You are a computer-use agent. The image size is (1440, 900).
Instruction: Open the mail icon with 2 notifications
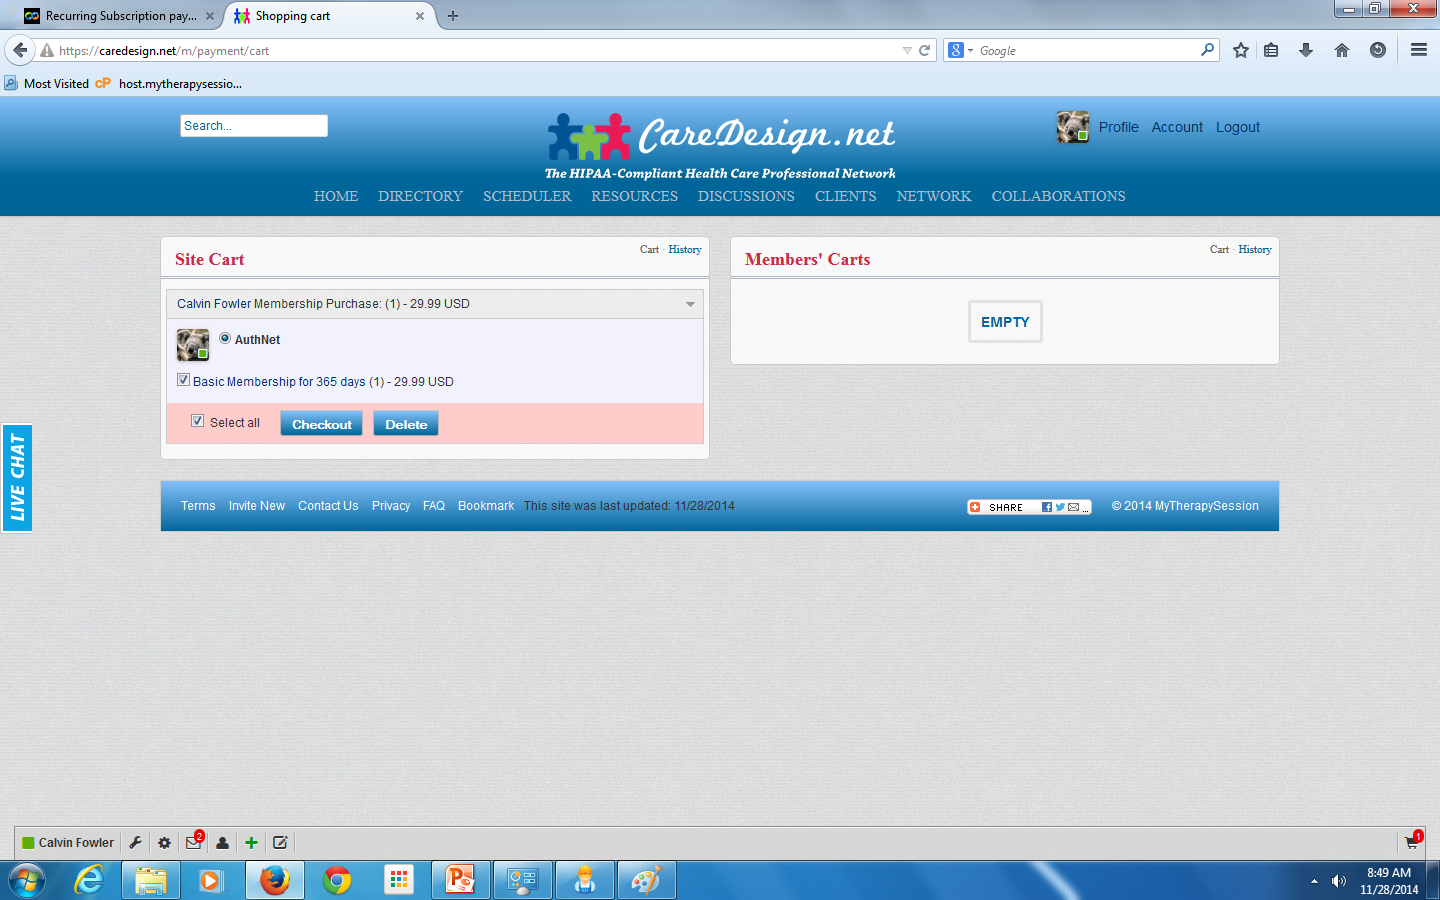194,842
